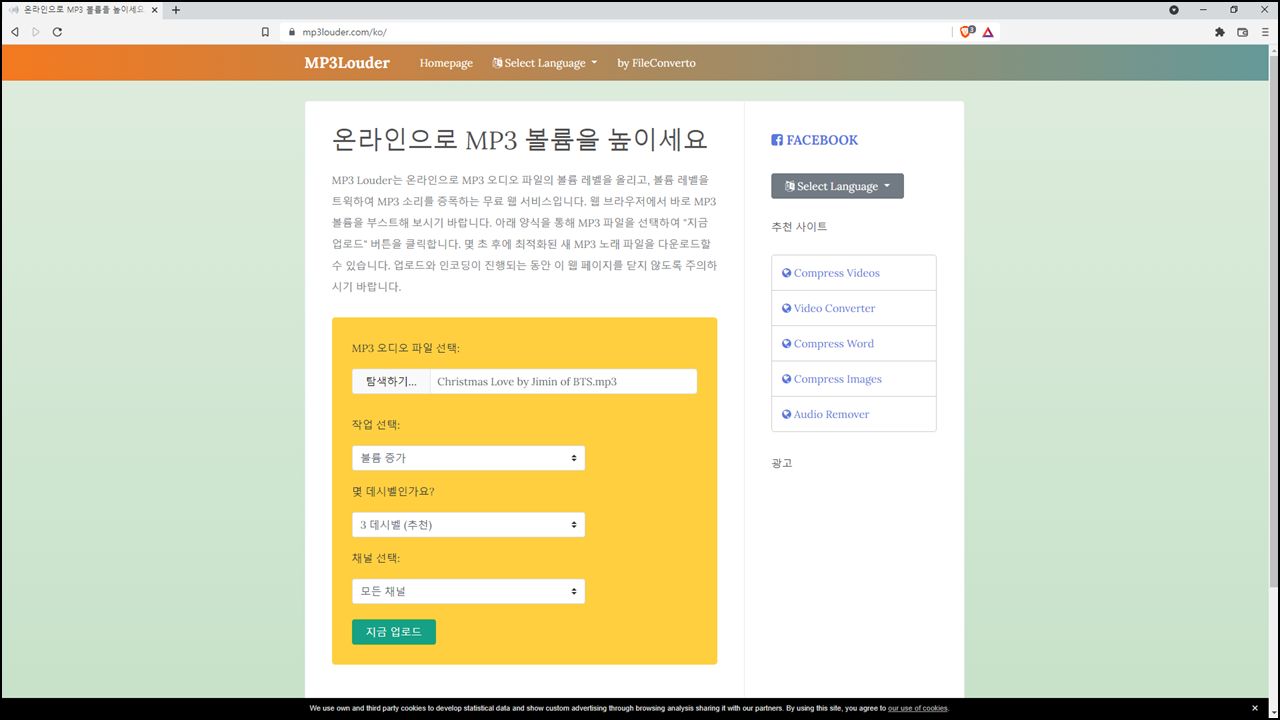Open the Compress Videos link
Screen dimensions: 1280x720
[x=837, y=273]
